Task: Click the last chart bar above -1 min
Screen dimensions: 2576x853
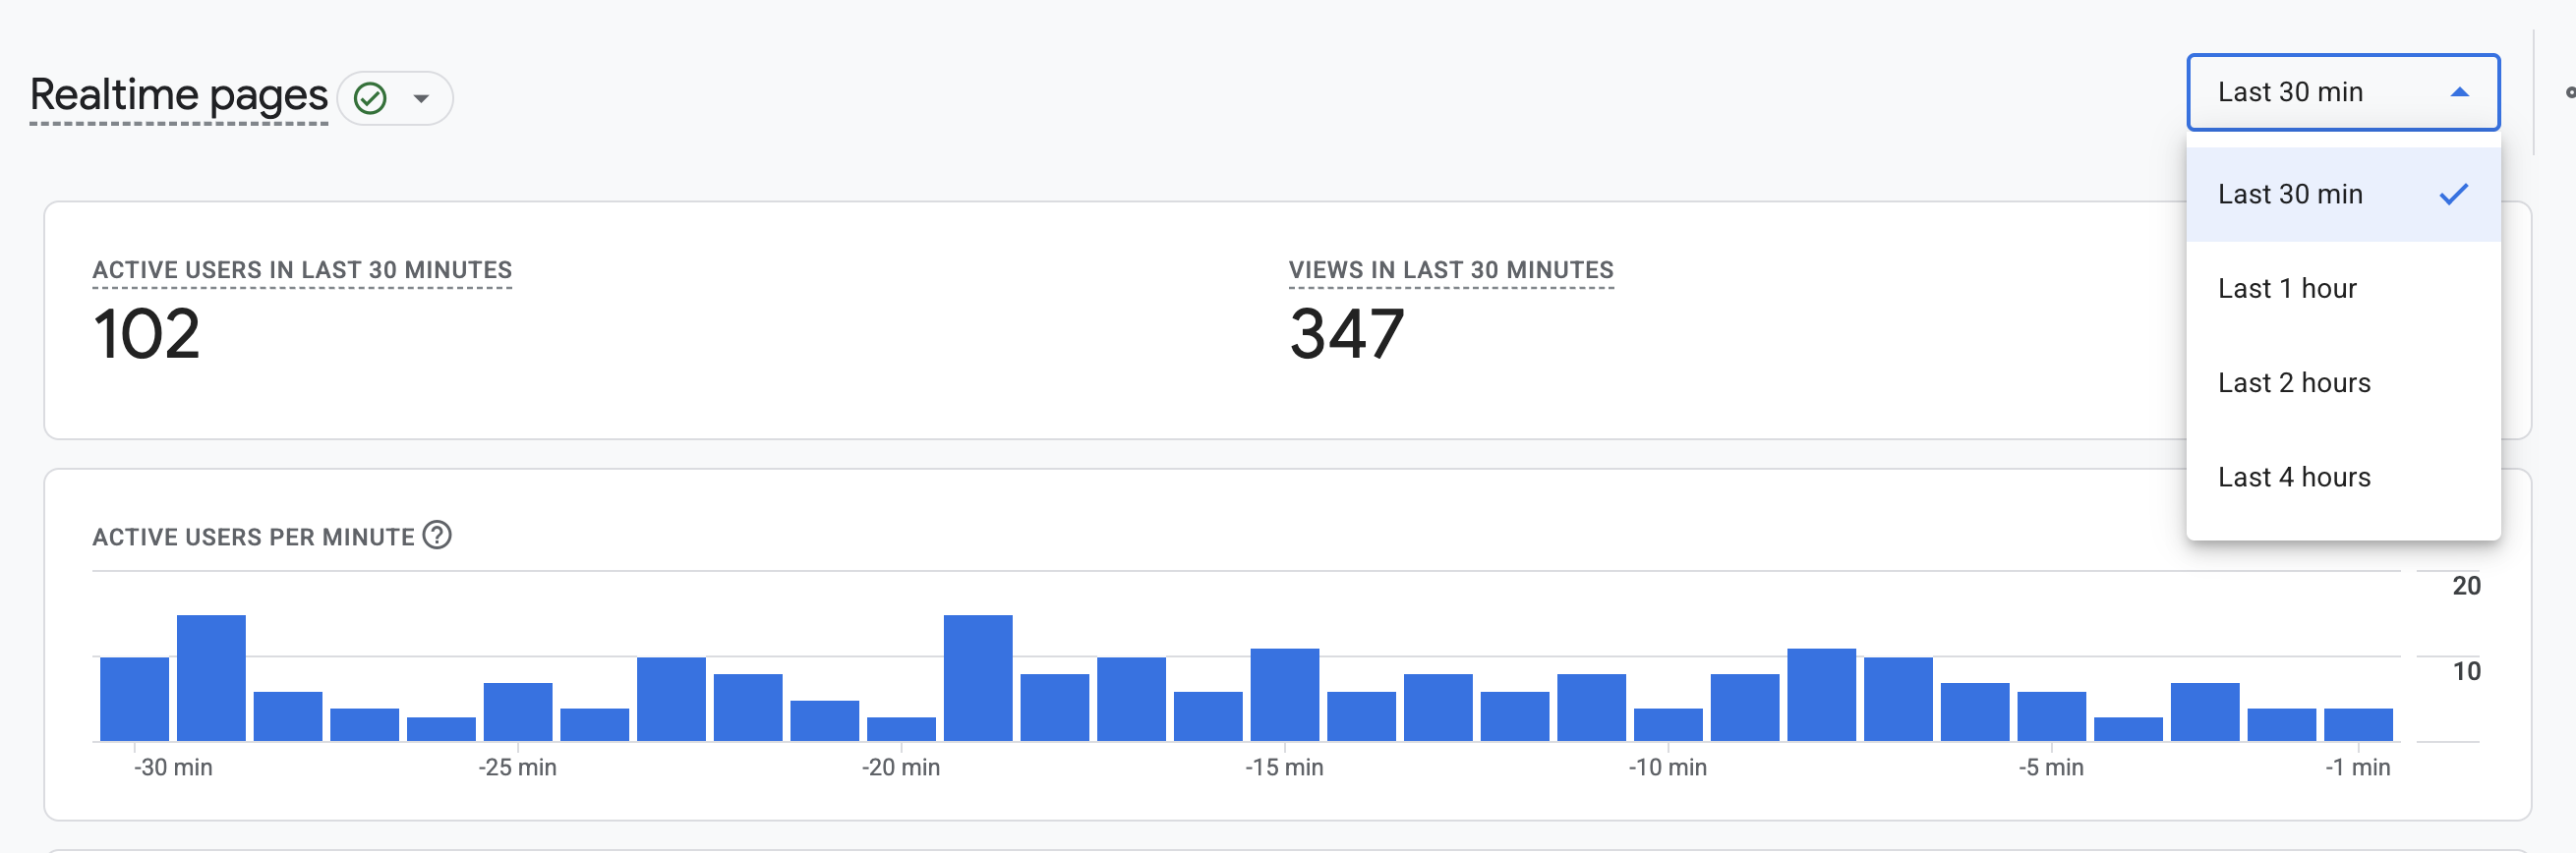Action: tap(2358, 725)
